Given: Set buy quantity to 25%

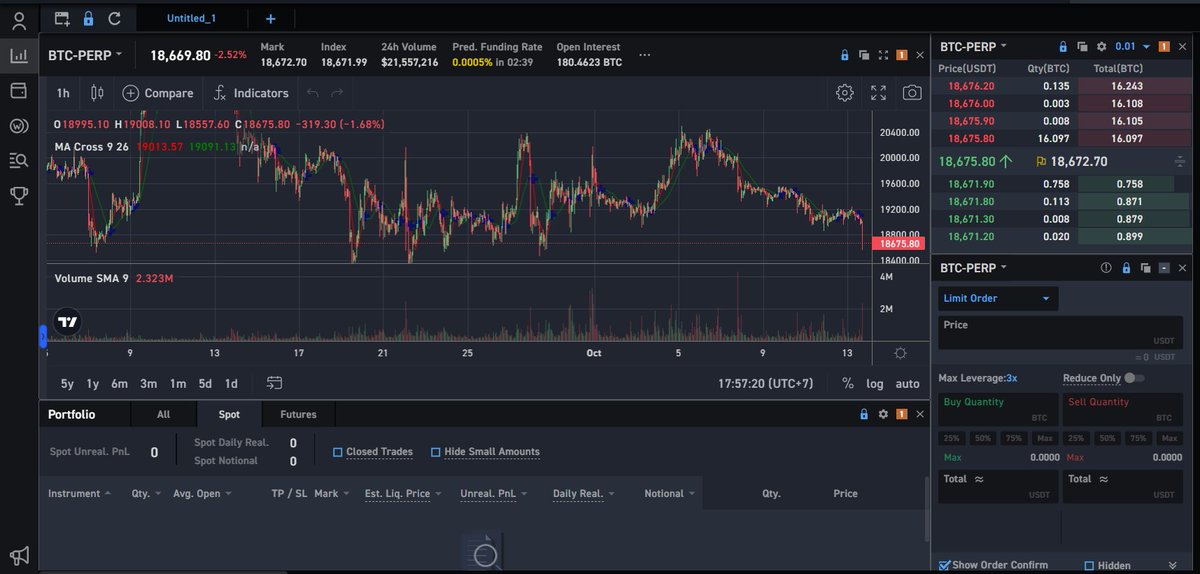Looking at the screenshot, I should (x=951, y=439).
